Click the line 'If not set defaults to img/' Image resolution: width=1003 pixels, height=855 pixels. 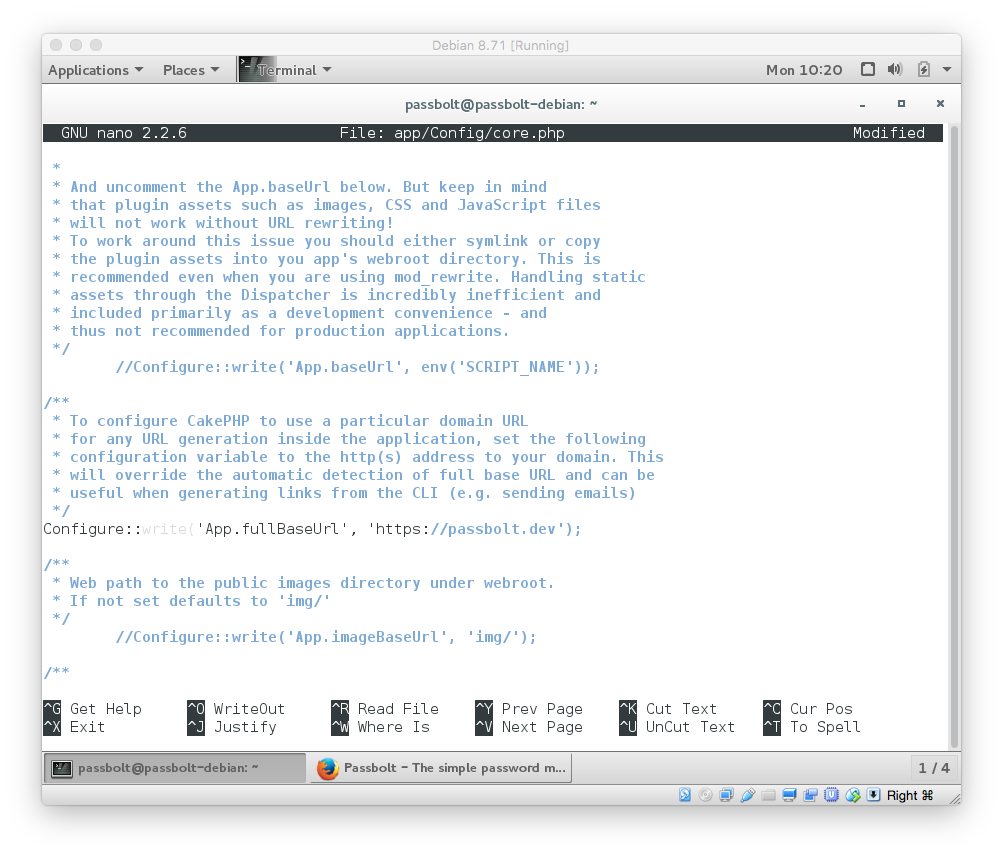[x=191, y=600]
